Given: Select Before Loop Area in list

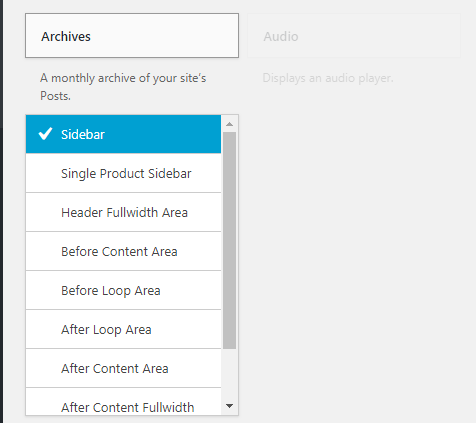Looking at the screenshot, I should [x=123, y=290].
